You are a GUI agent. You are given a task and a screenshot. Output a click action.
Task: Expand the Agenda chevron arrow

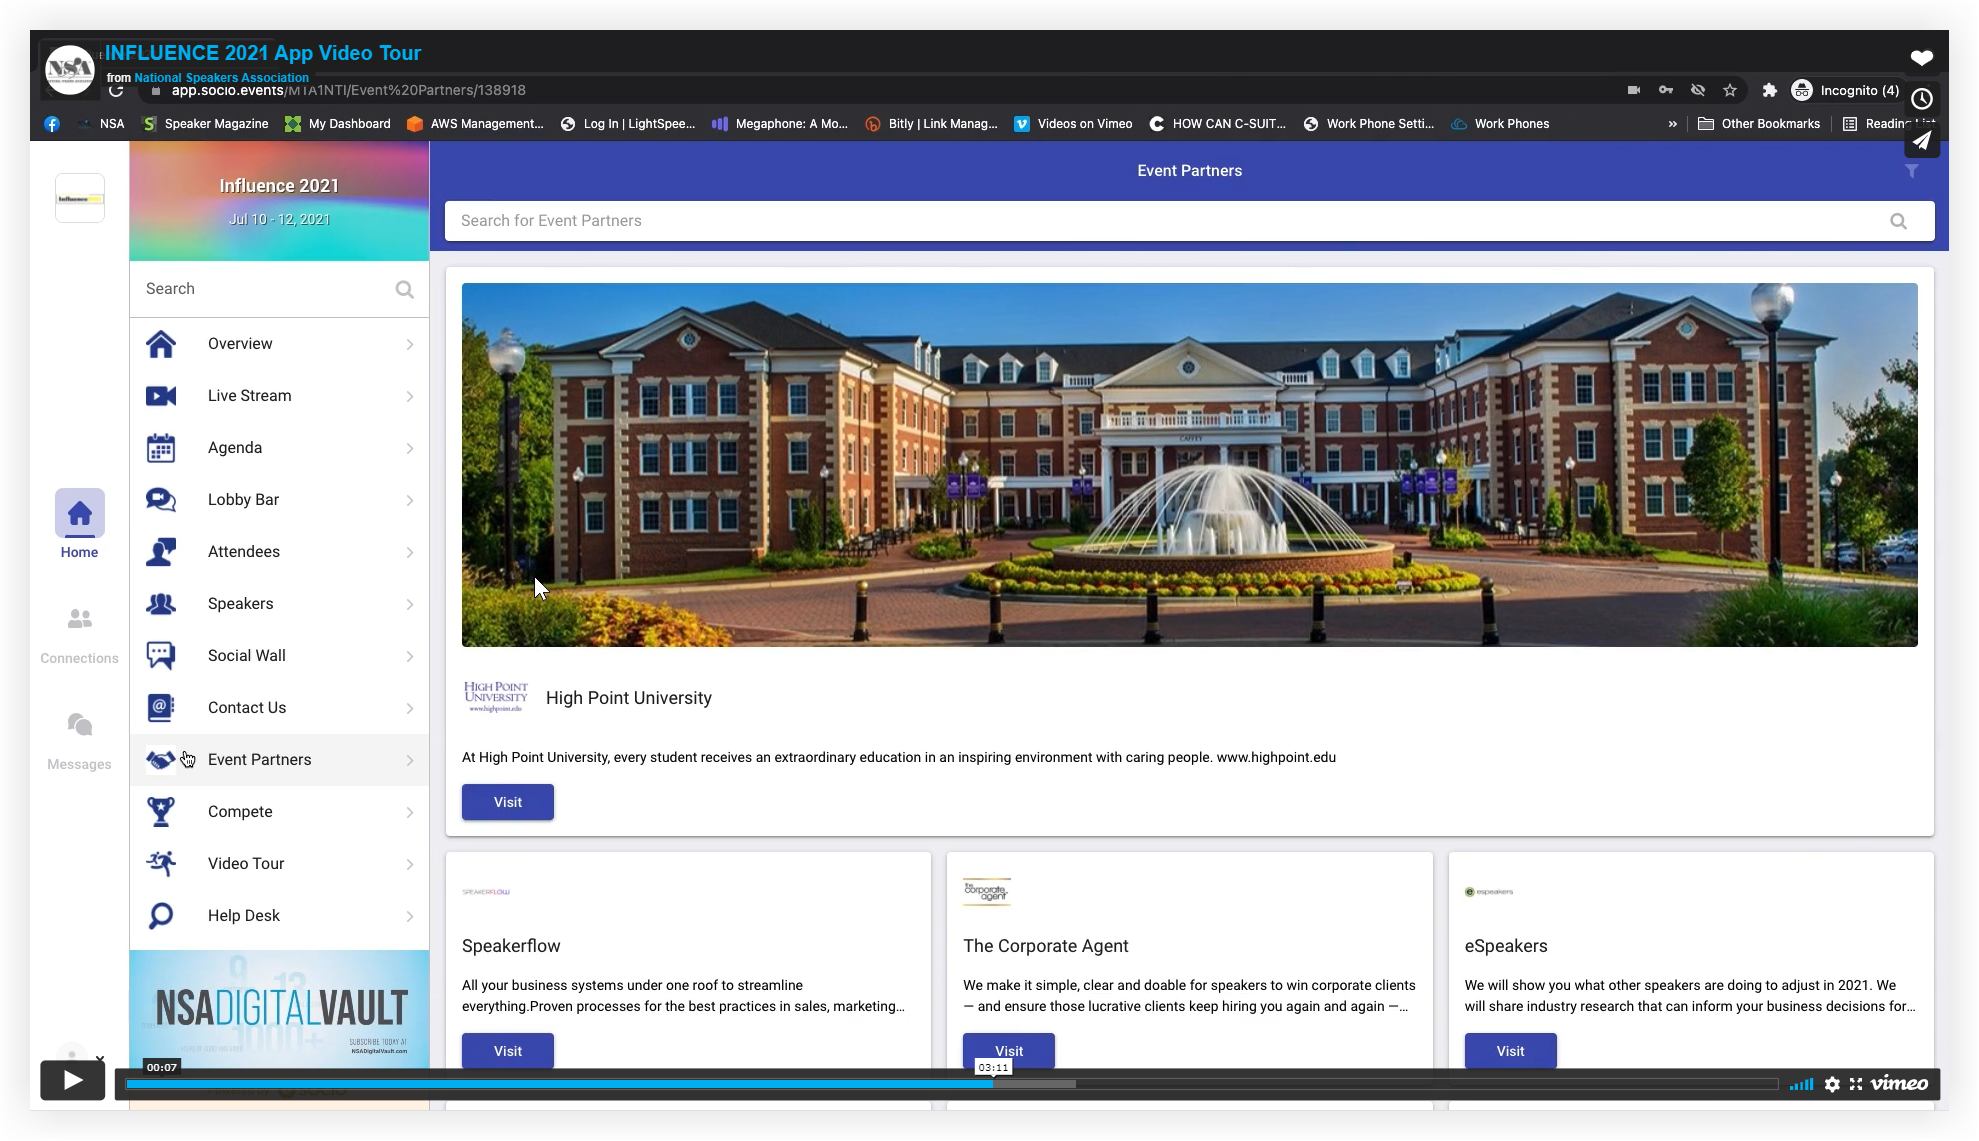click(410, 448)
